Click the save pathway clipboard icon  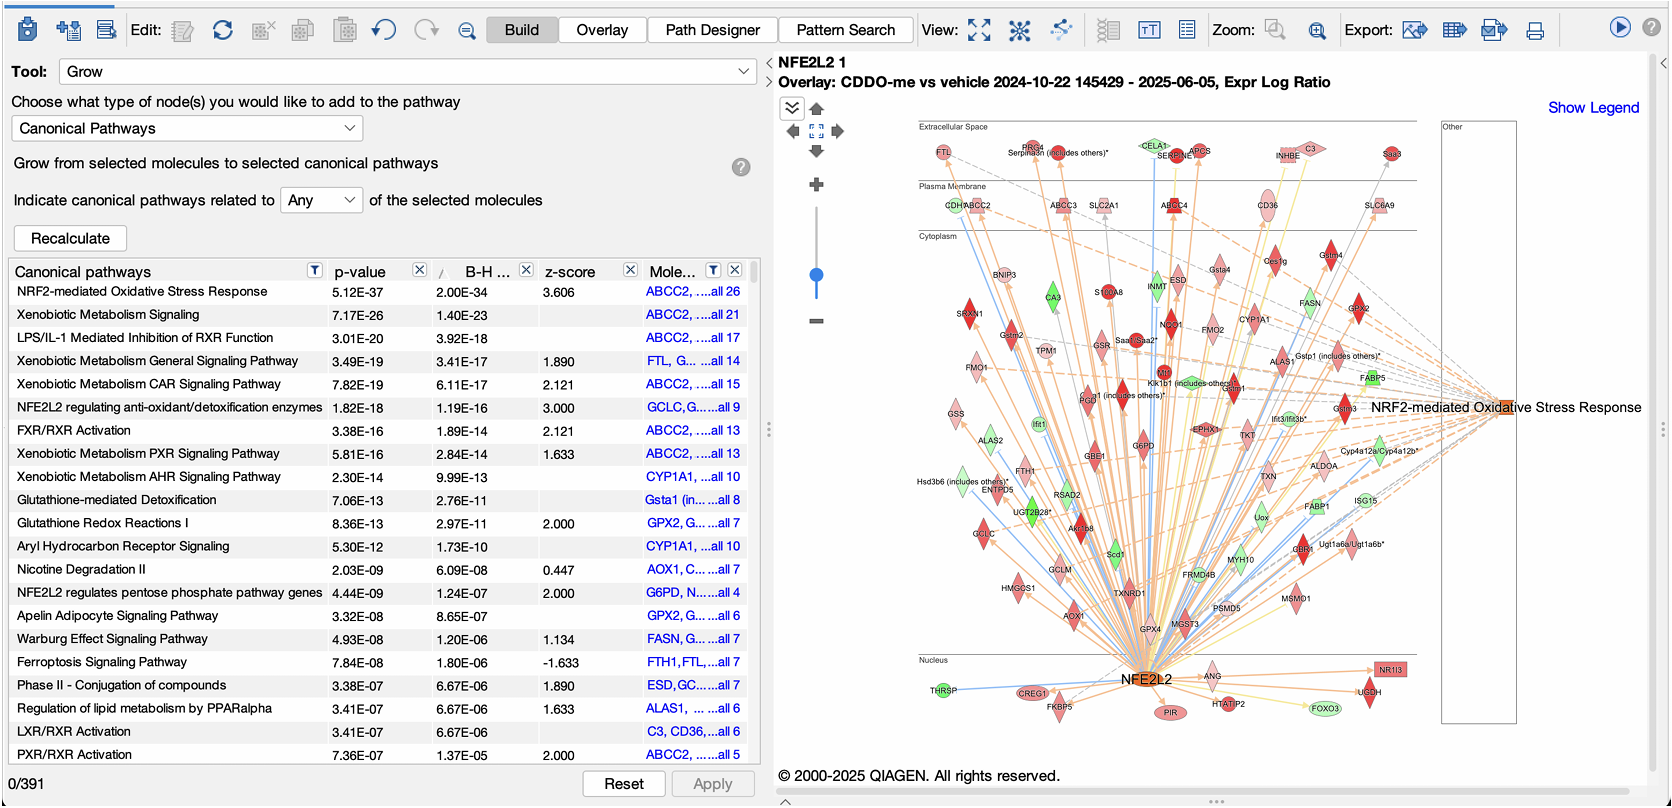pos(28,30)
